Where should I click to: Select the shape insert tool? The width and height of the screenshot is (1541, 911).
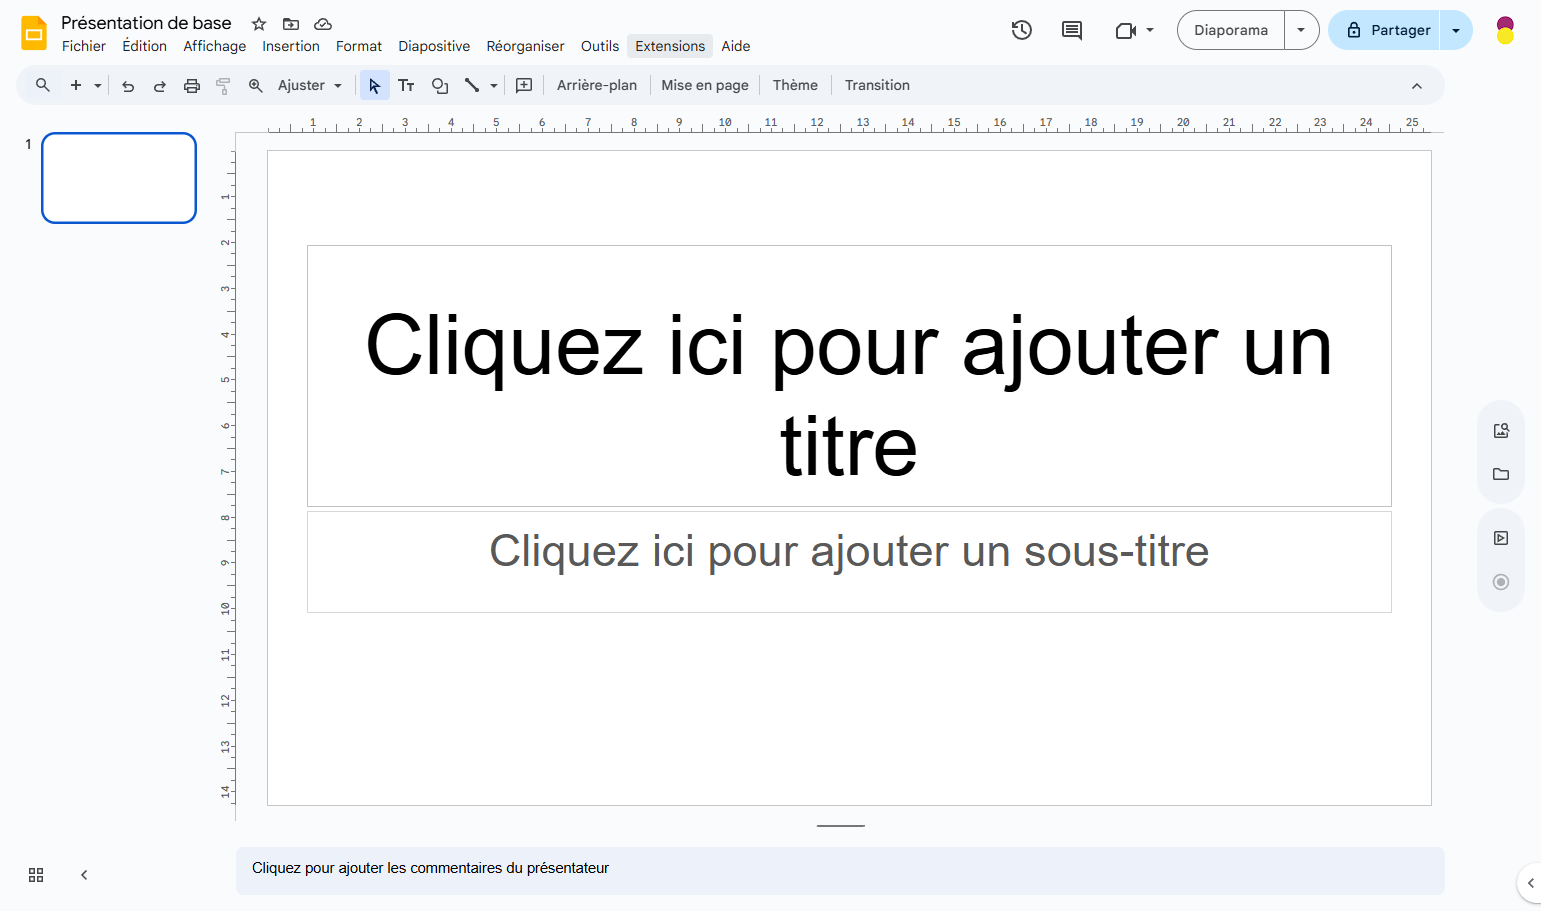tap(440, 85)
